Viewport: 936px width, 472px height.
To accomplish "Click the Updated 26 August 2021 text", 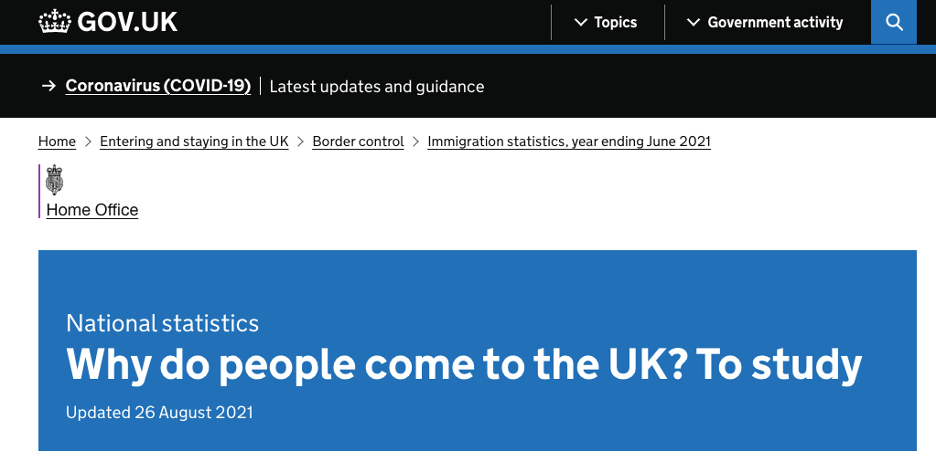I will tap(159, 412).
